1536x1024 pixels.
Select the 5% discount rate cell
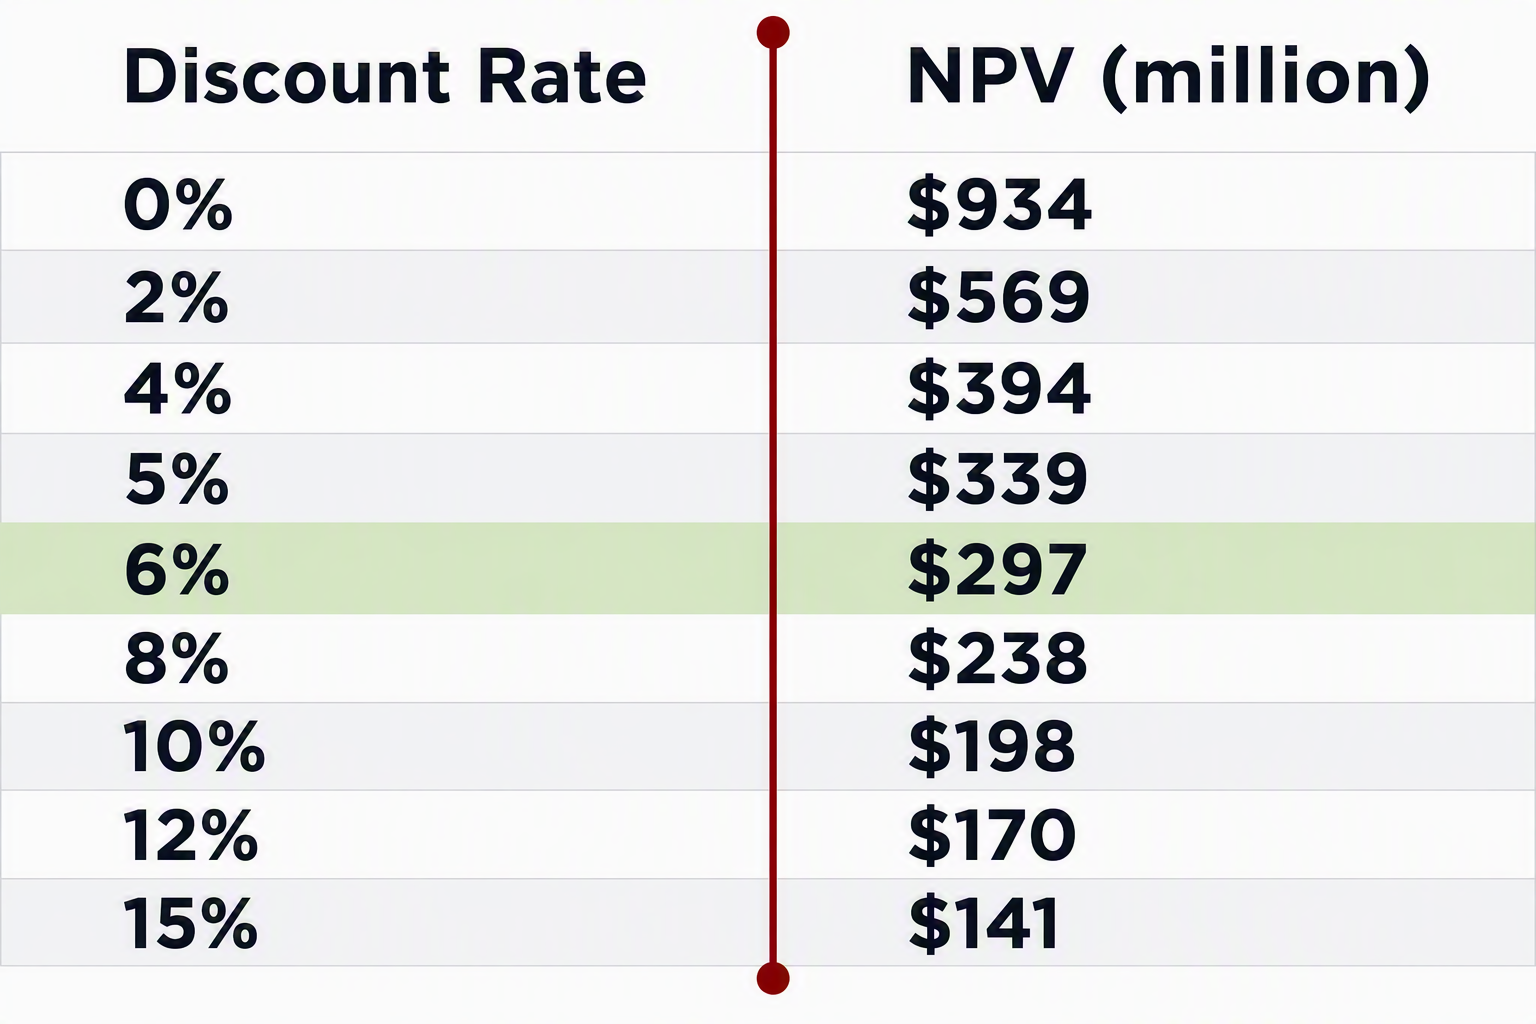(x=177, y=479)
